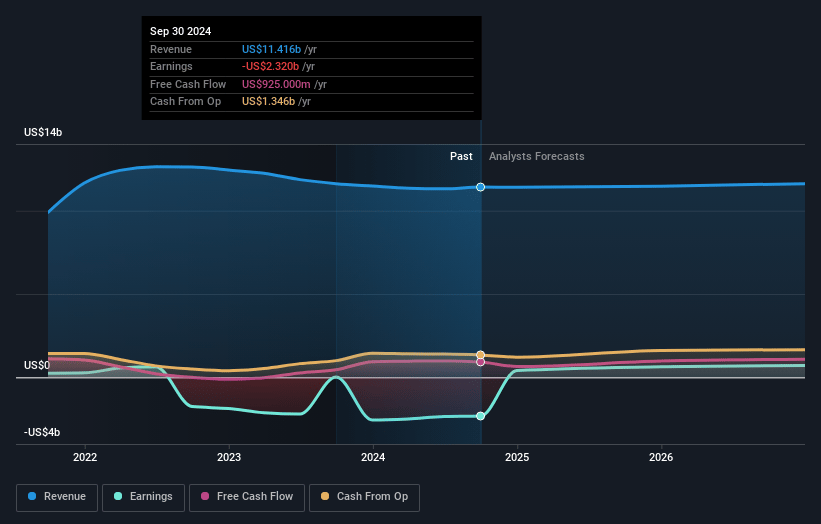
Task: Click the 2025 x-axis label
Action: [517, 458]
